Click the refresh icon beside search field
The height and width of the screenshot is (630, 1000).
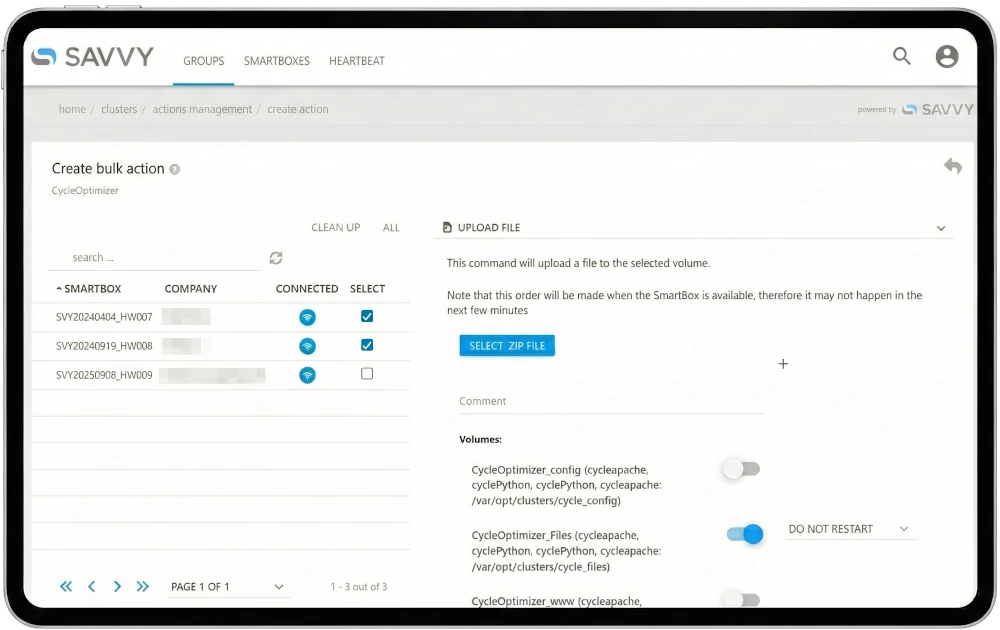(276, 258)
